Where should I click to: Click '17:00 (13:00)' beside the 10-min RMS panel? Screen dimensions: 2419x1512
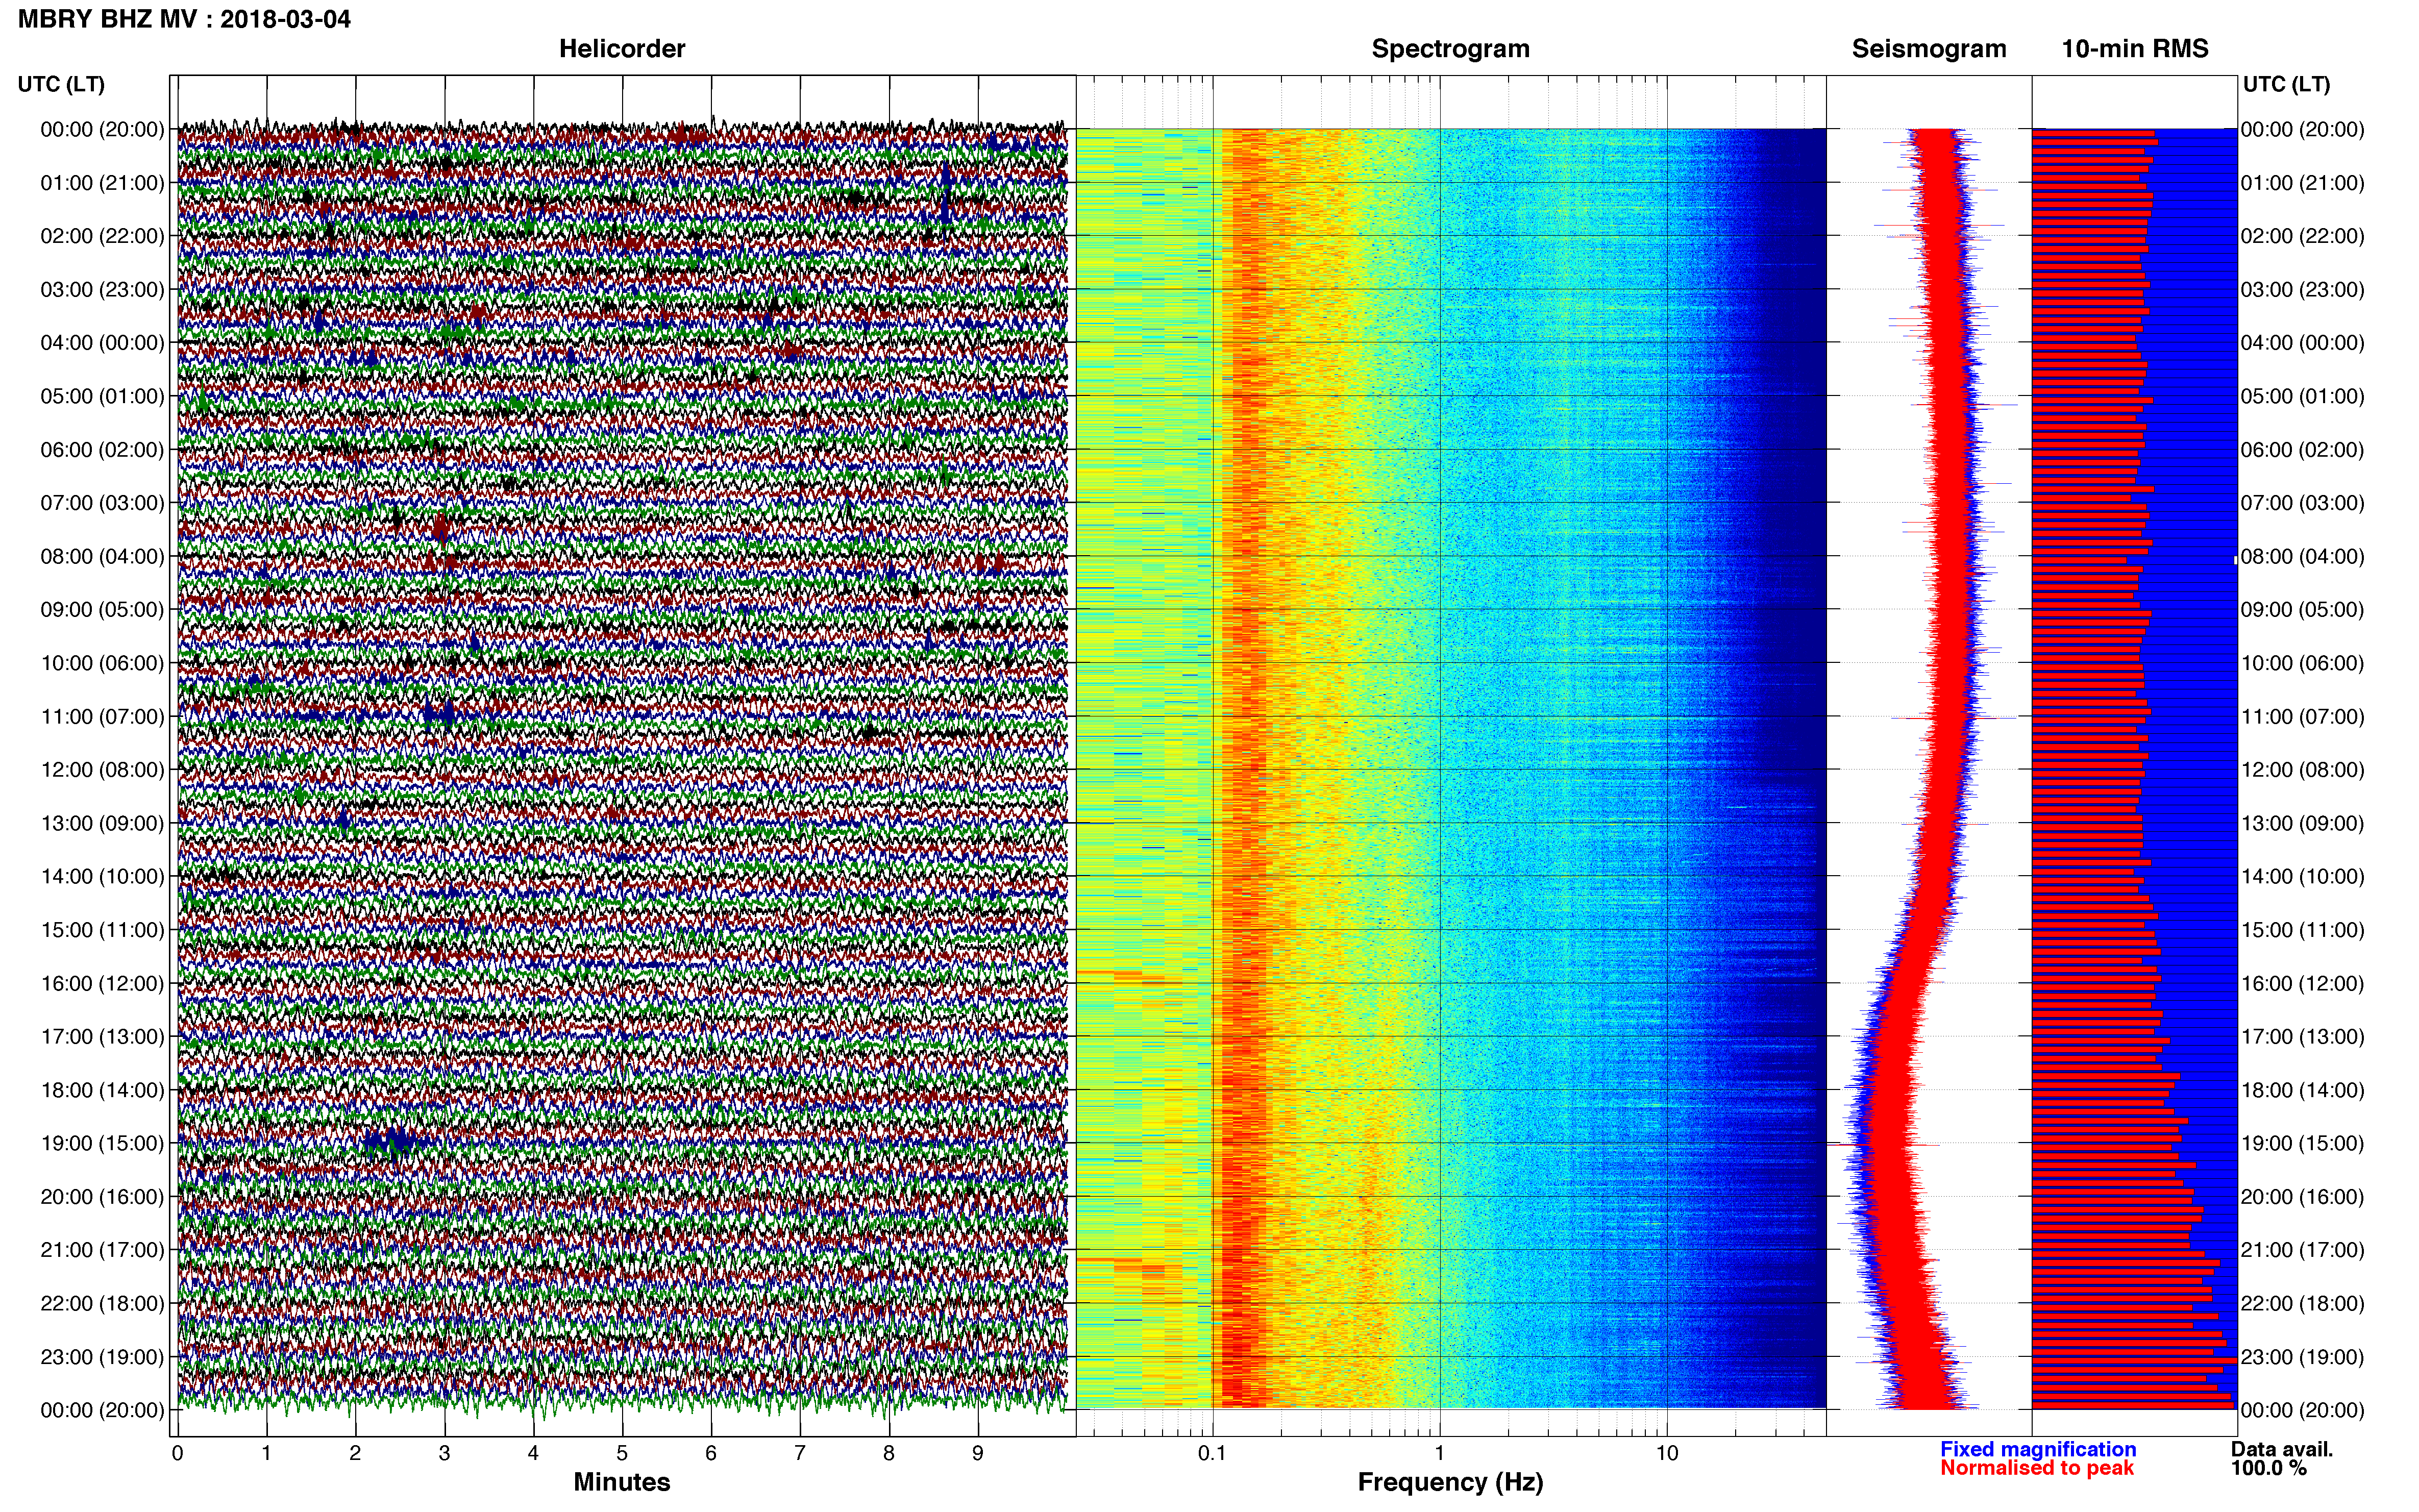point(2303,1037)
